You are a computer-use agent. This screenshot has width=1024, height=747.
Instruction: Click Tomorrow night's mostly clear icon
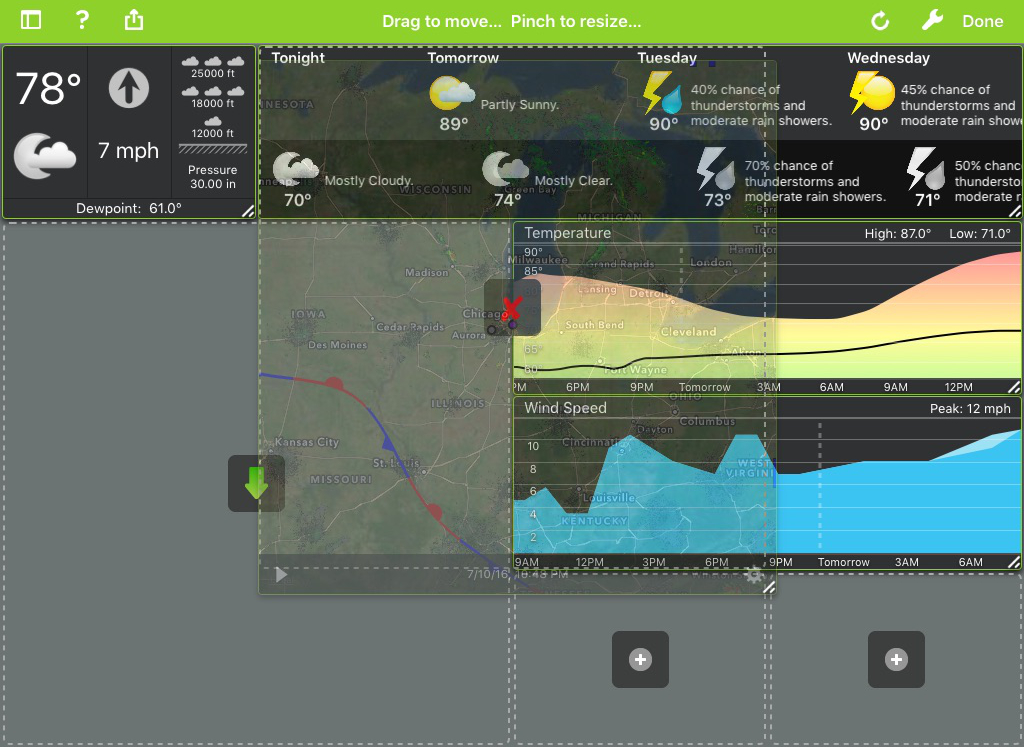pos(505,170)
